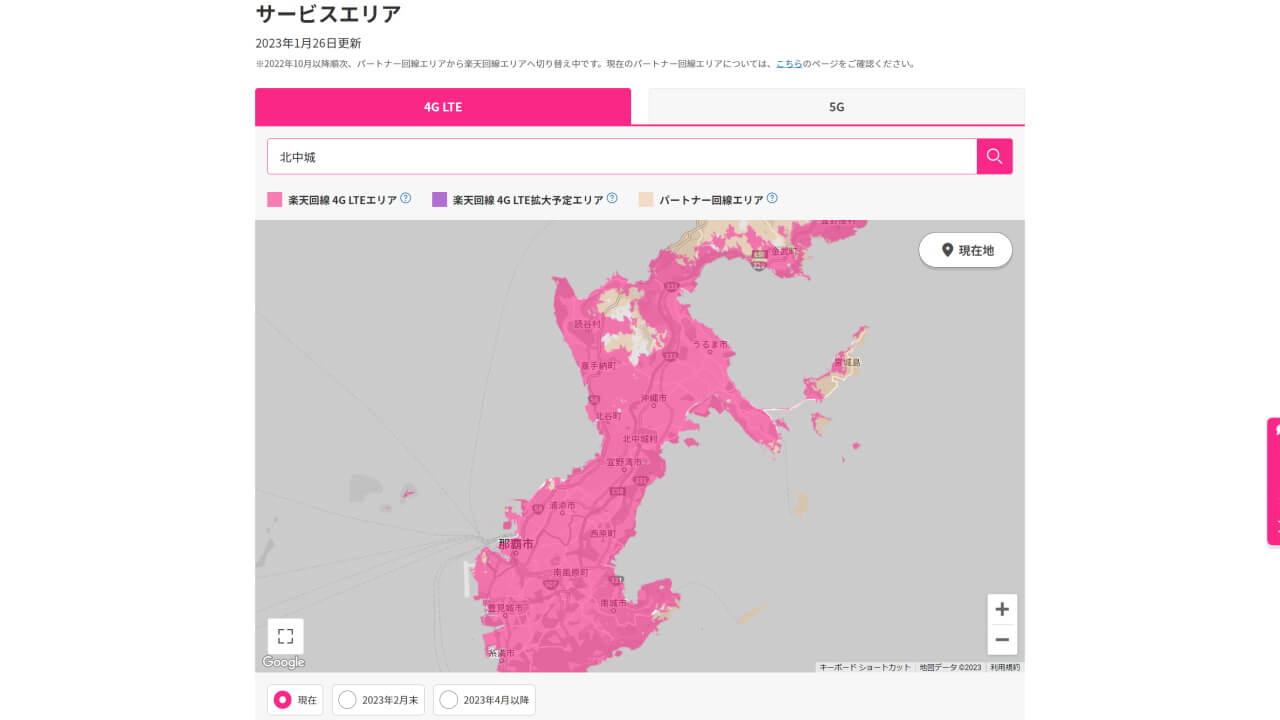This screenshot has width=1280, height=720.
Task: Click the search field containing 北中城
Action: pyautogui.click(x=620, y=156)
